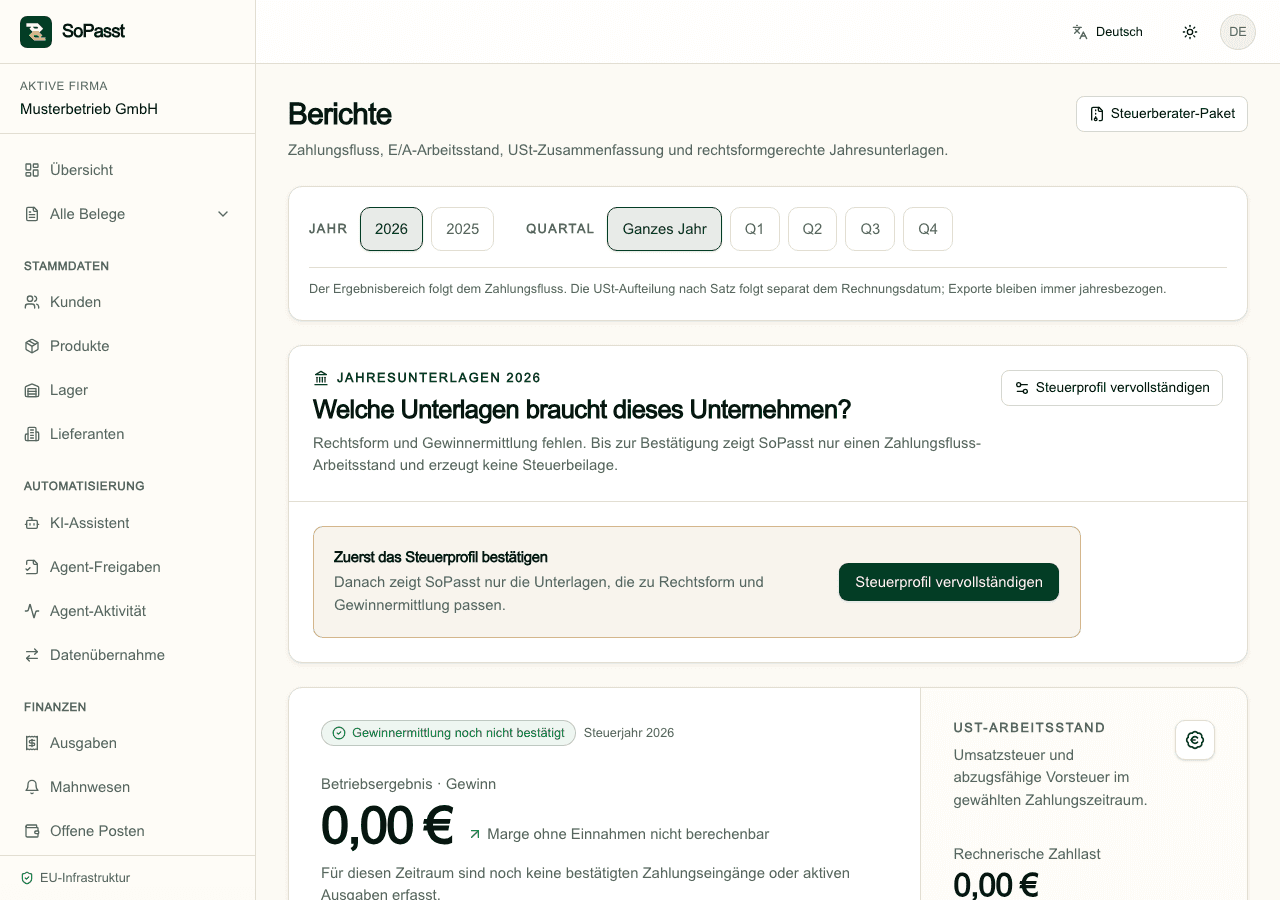
Task: Open Lieferanten in the sidebar
Action: point(127,434)
